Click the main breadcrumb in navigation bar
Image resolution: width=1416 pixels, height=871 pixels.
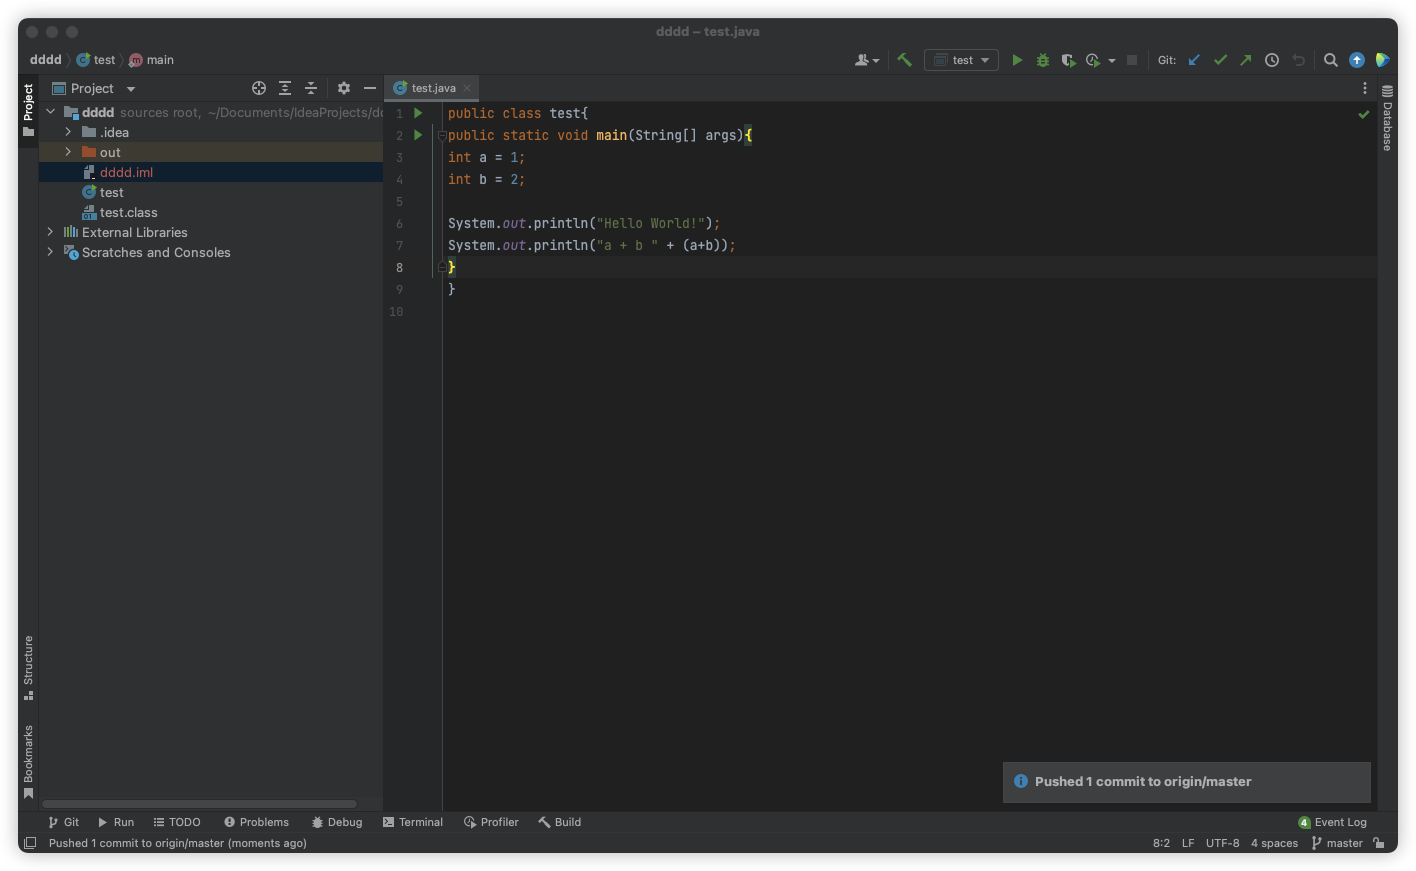[151, 60]
